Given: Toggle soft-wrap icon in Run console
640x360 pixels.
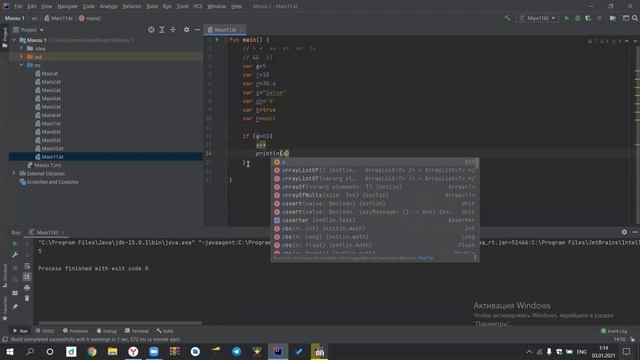Looking at the screenshot, I should coord(27,266).
